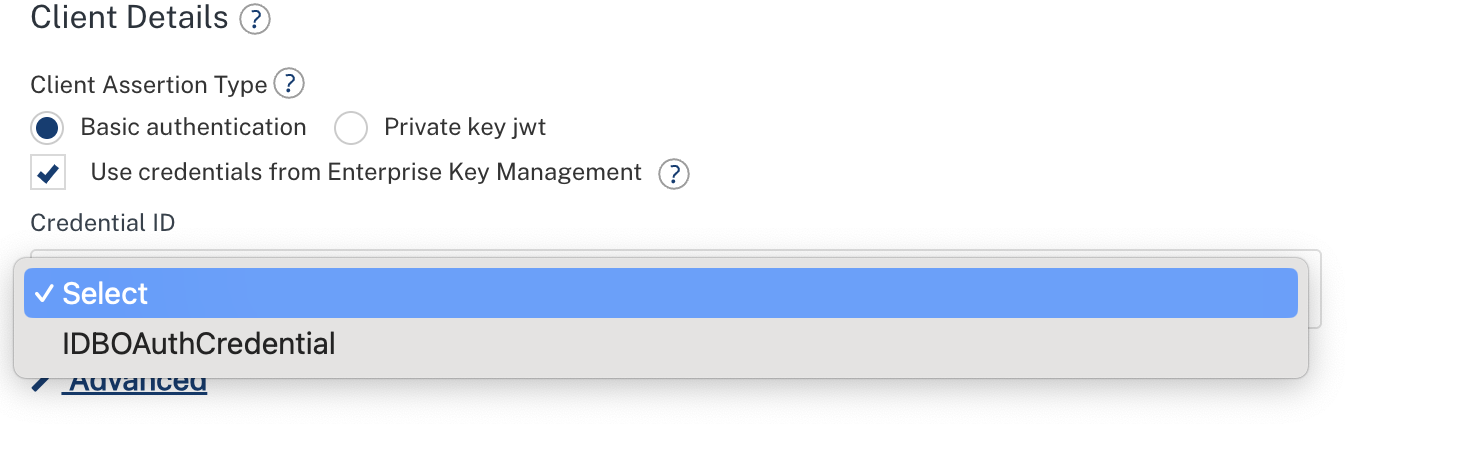Viewport: 1484px width, 462px height.
Task: Choose the Private key jwt radio button
Action: tap(351, 128)
